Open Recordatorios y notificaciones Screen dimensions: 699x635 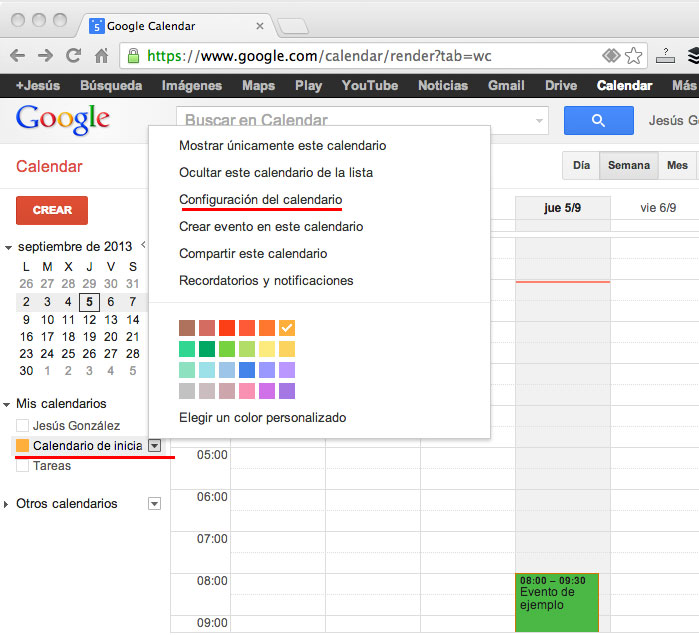(x=266, y=280)
